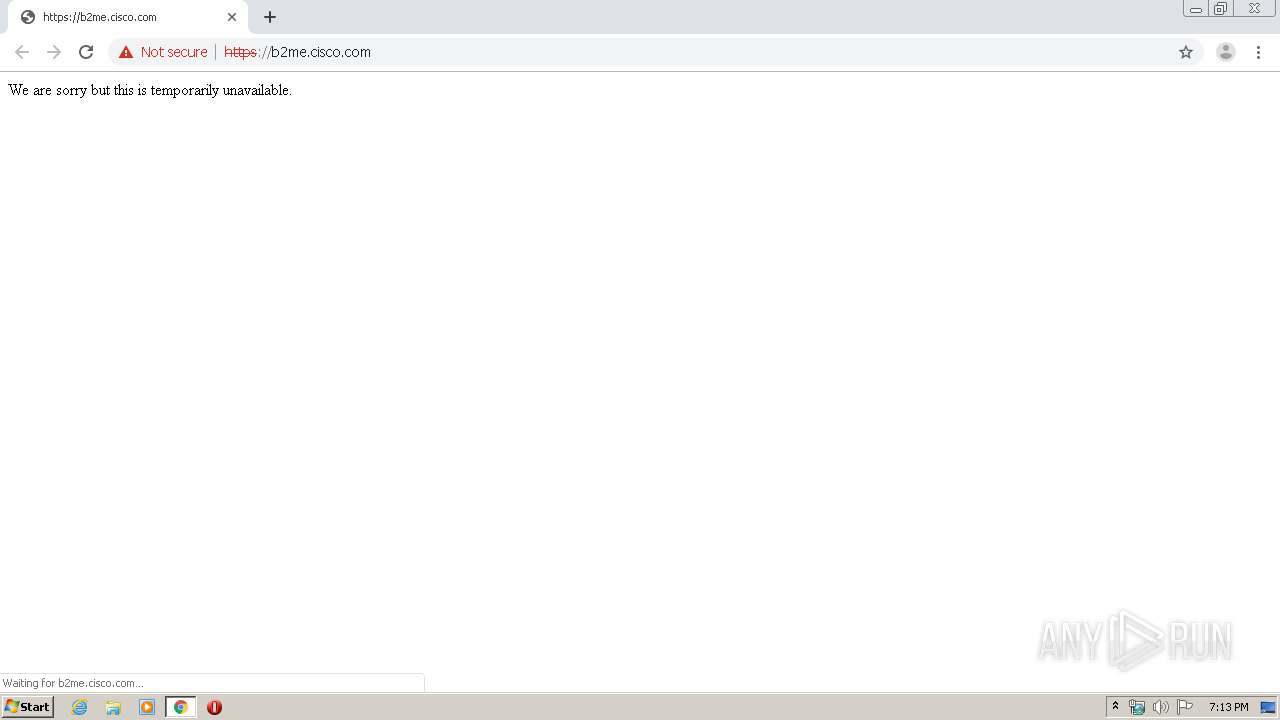Viewport: 1280px width, 720px height.
Task: Reload the b2me.cisco.com page
Action: 86,52
